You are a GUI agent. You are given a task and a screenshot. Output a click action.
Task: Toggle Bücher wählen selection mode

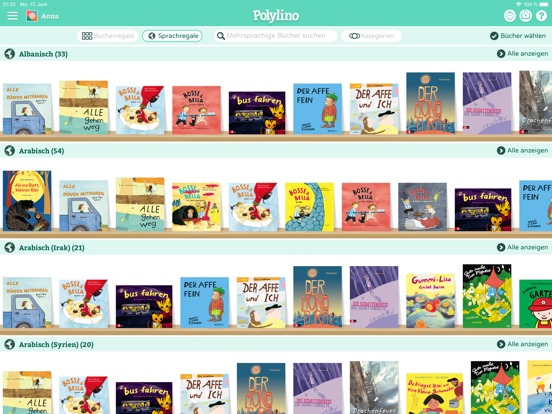[518, 36]
